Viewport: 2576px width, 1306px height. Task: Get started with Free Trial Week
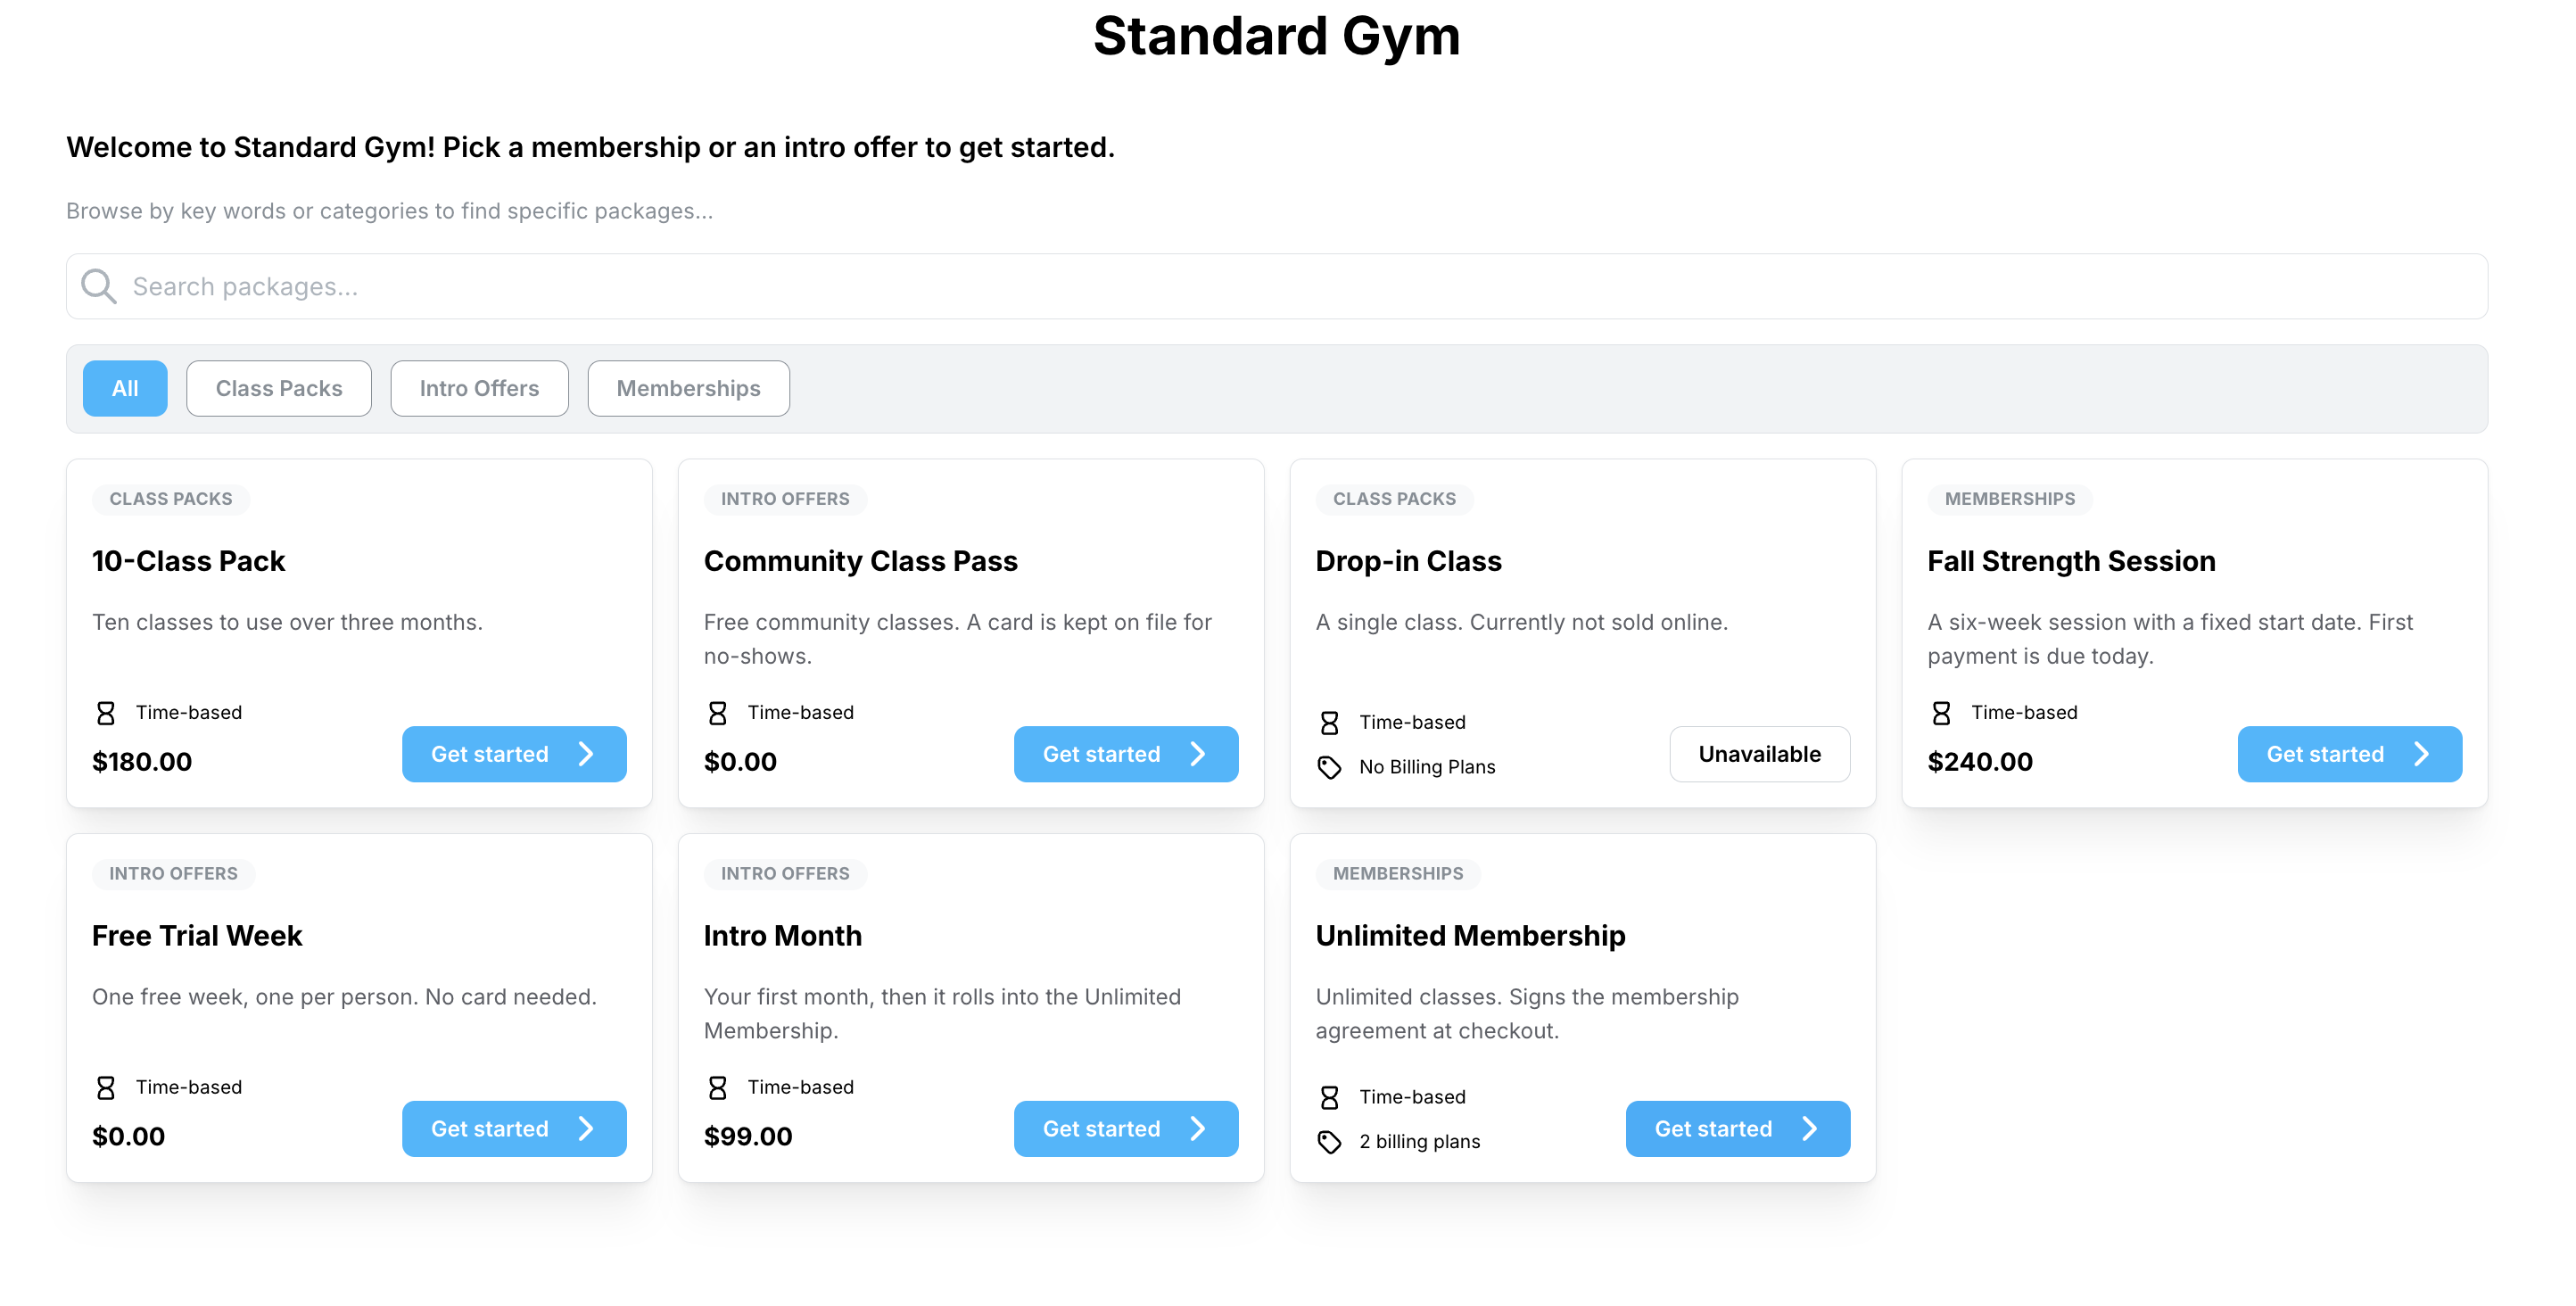pyautogui.click(x=514, y=1130)
